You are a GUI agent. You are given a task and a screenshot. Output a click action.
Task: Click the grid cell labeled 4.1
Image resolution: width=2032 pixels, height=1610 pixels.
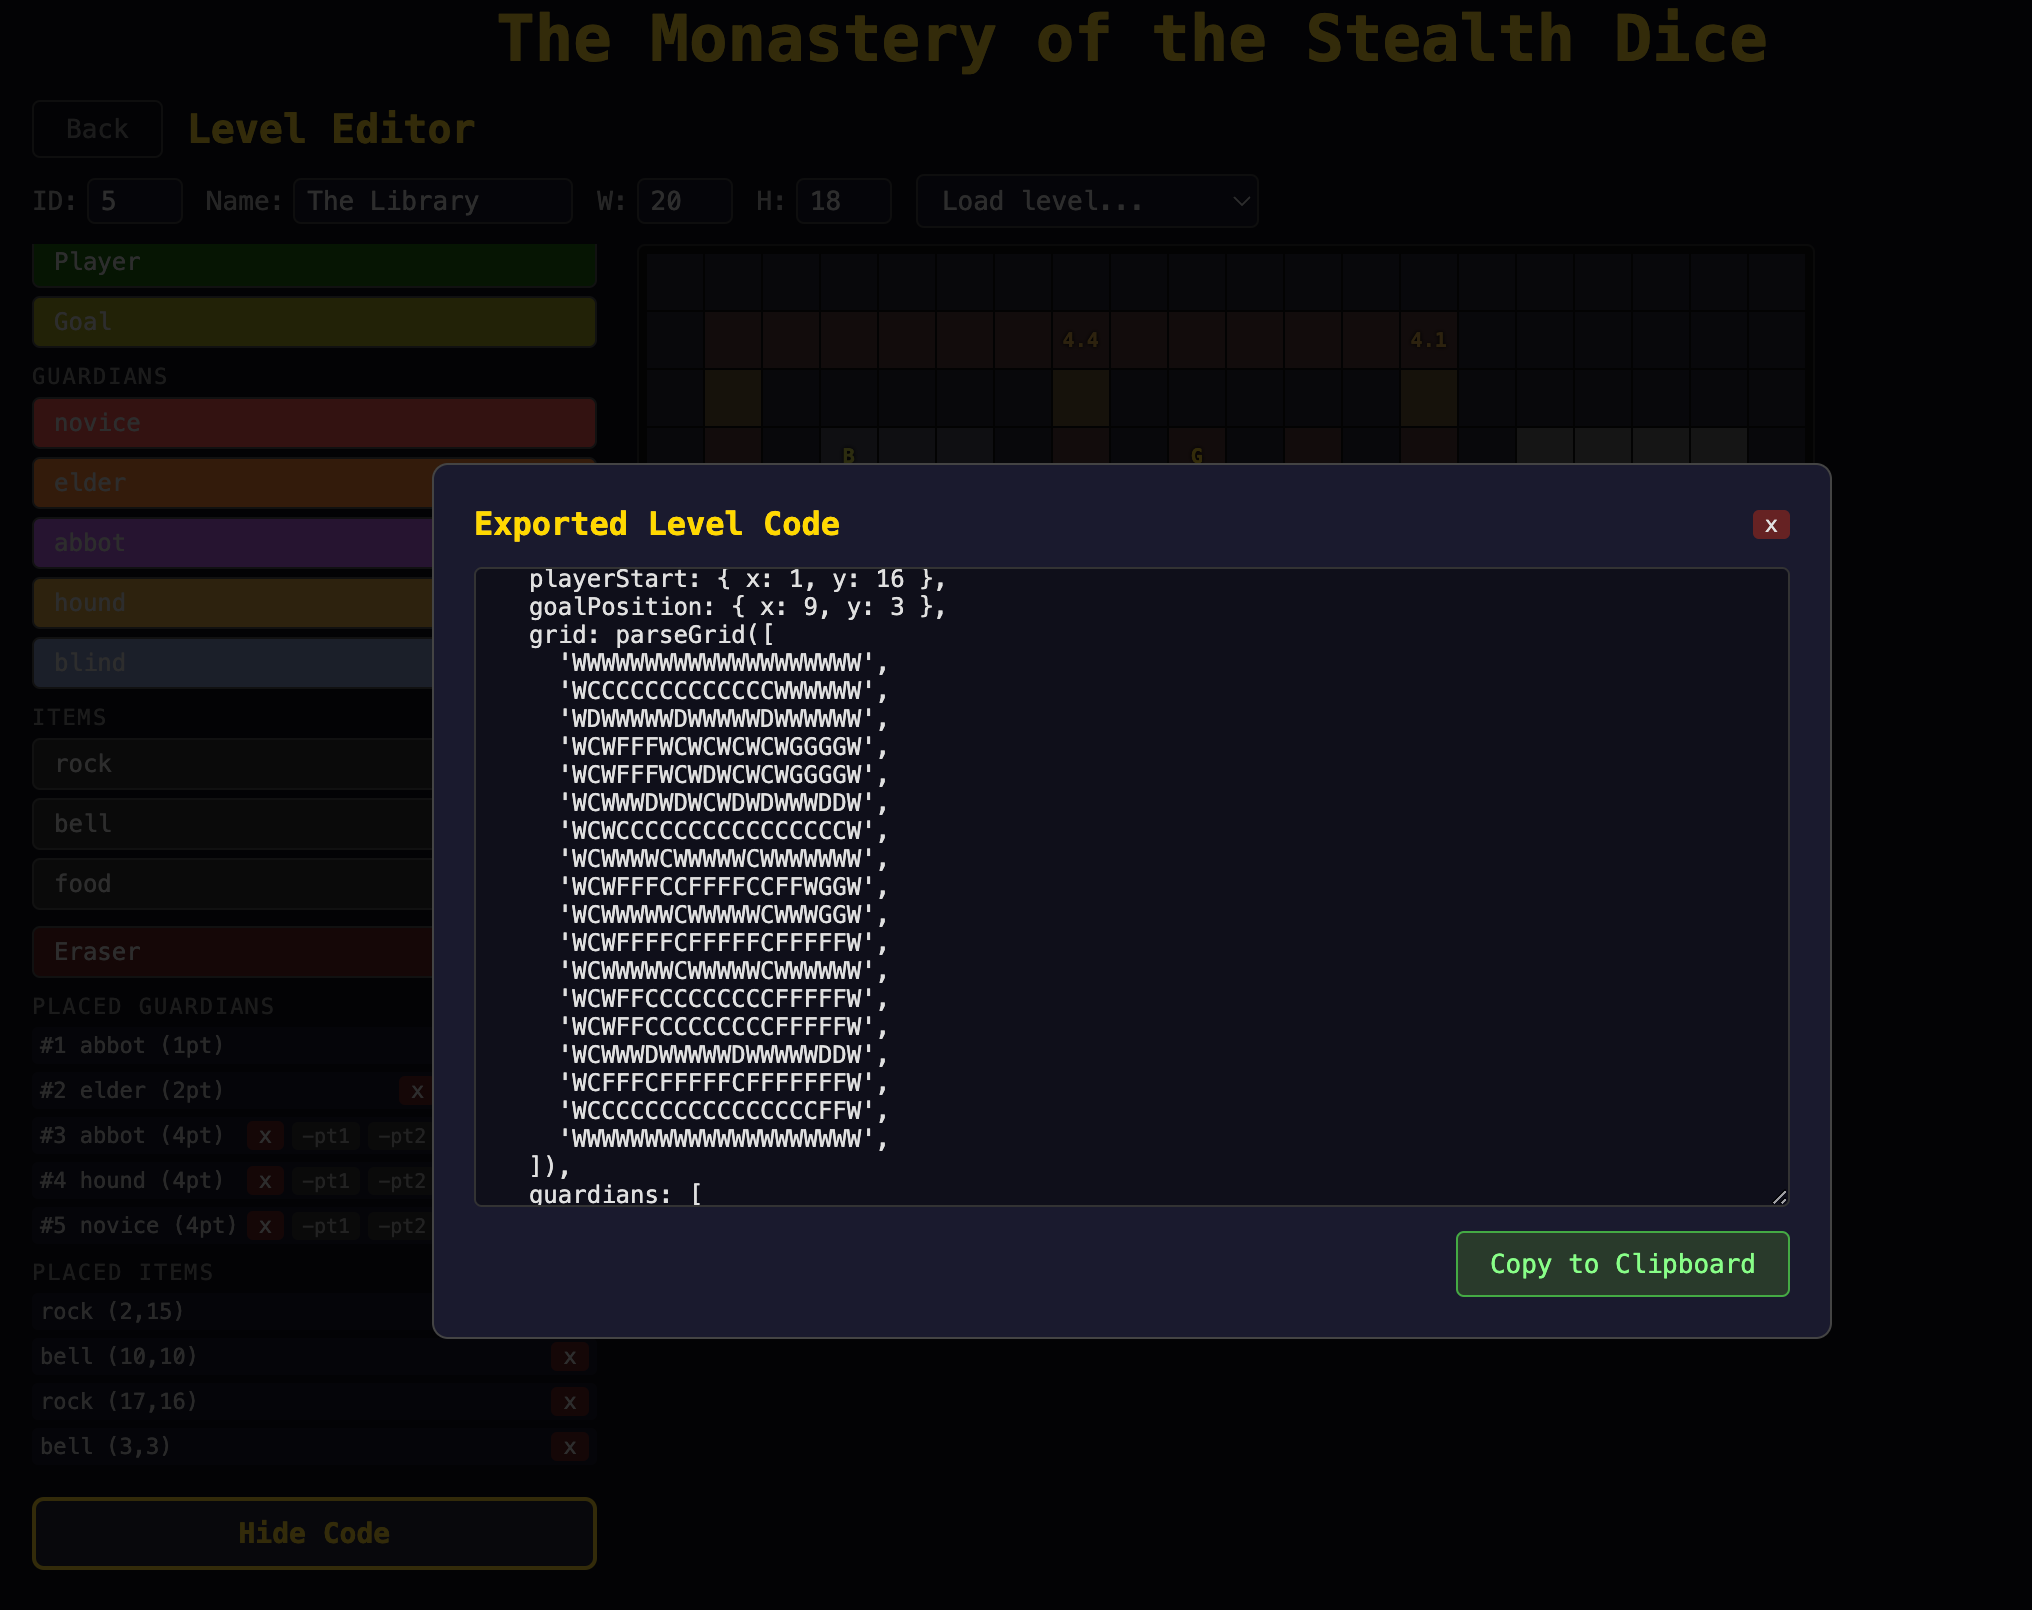tap(1429, 340)
